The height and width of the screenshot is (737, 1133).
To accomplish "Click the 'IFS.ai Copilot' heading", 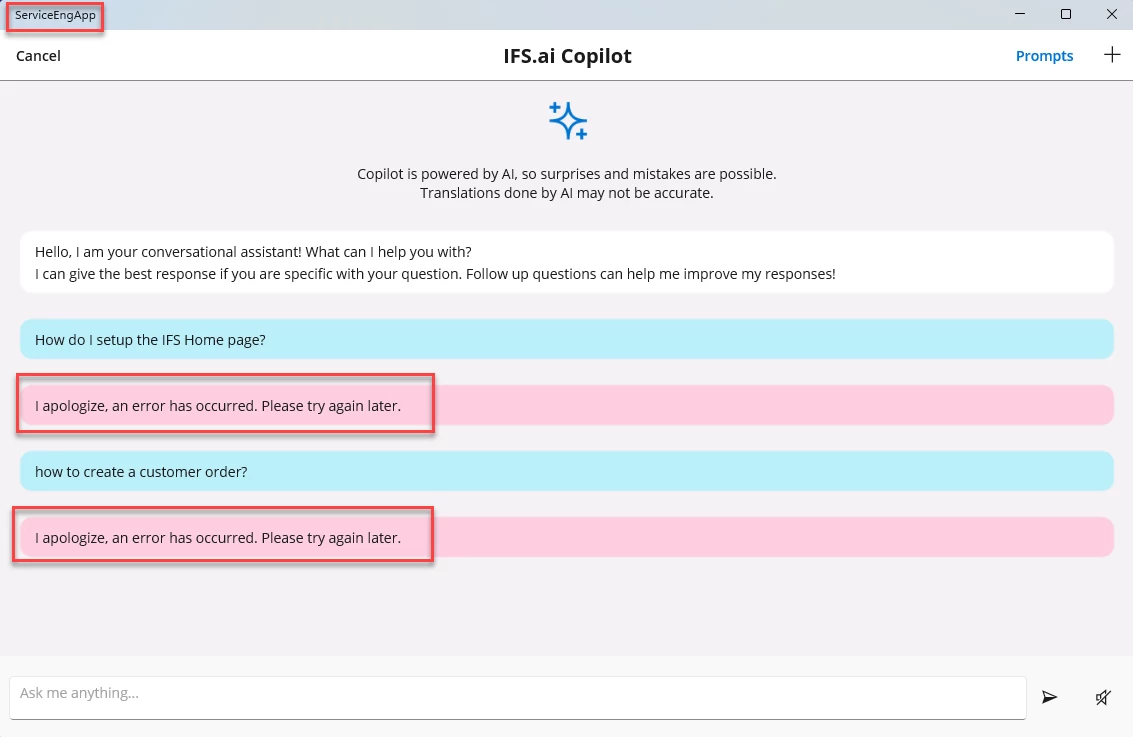I will click(x=567, y=56).
